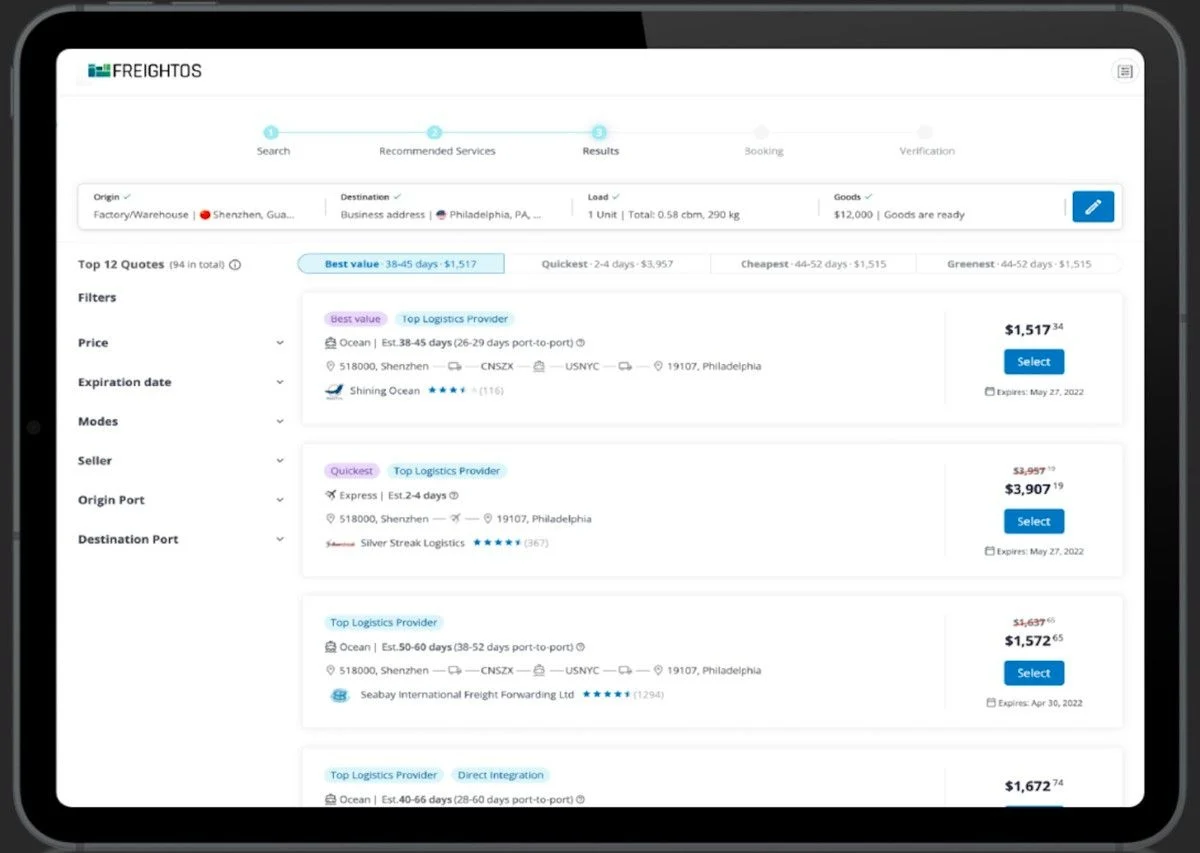Click the help icon after 28-60 days port-to-port
The image size is (1200, 853).
[x=580, y=799]
